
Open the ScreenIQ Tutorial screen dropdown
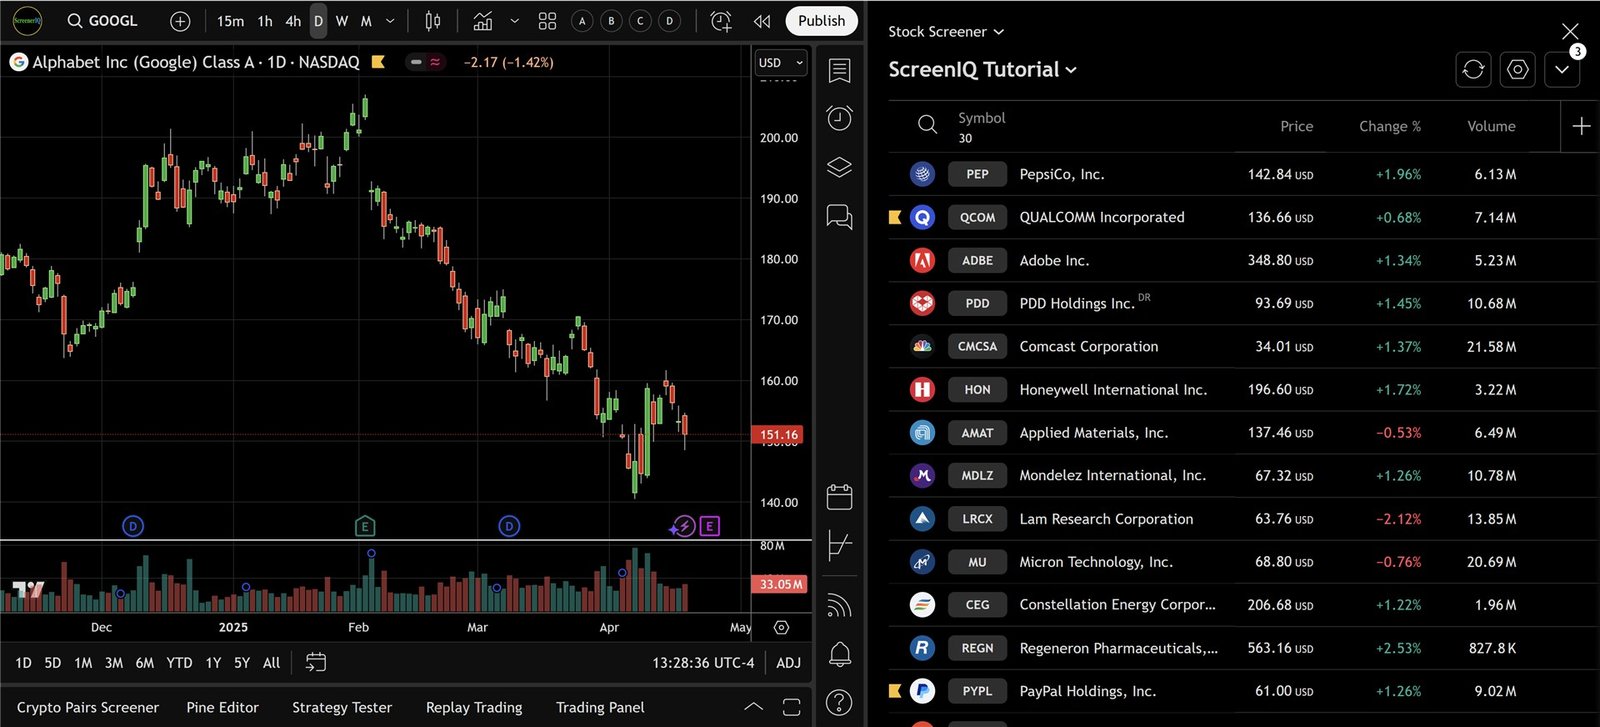[982, 70]
